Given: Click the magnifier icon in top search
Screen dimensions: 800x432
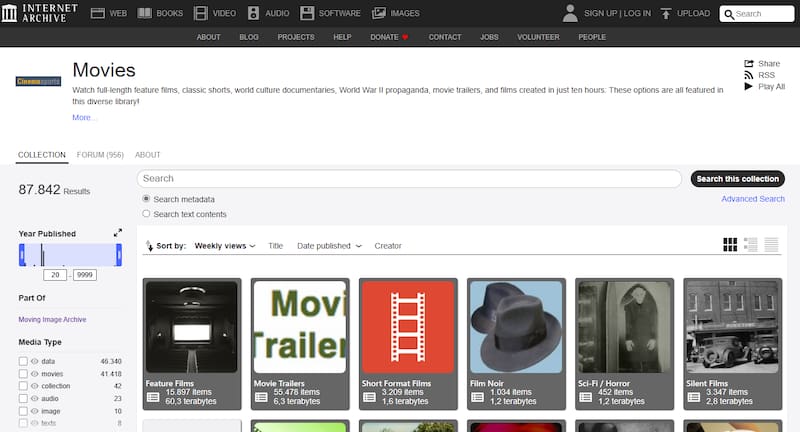Looking at the screenshot, I should 729,14.
